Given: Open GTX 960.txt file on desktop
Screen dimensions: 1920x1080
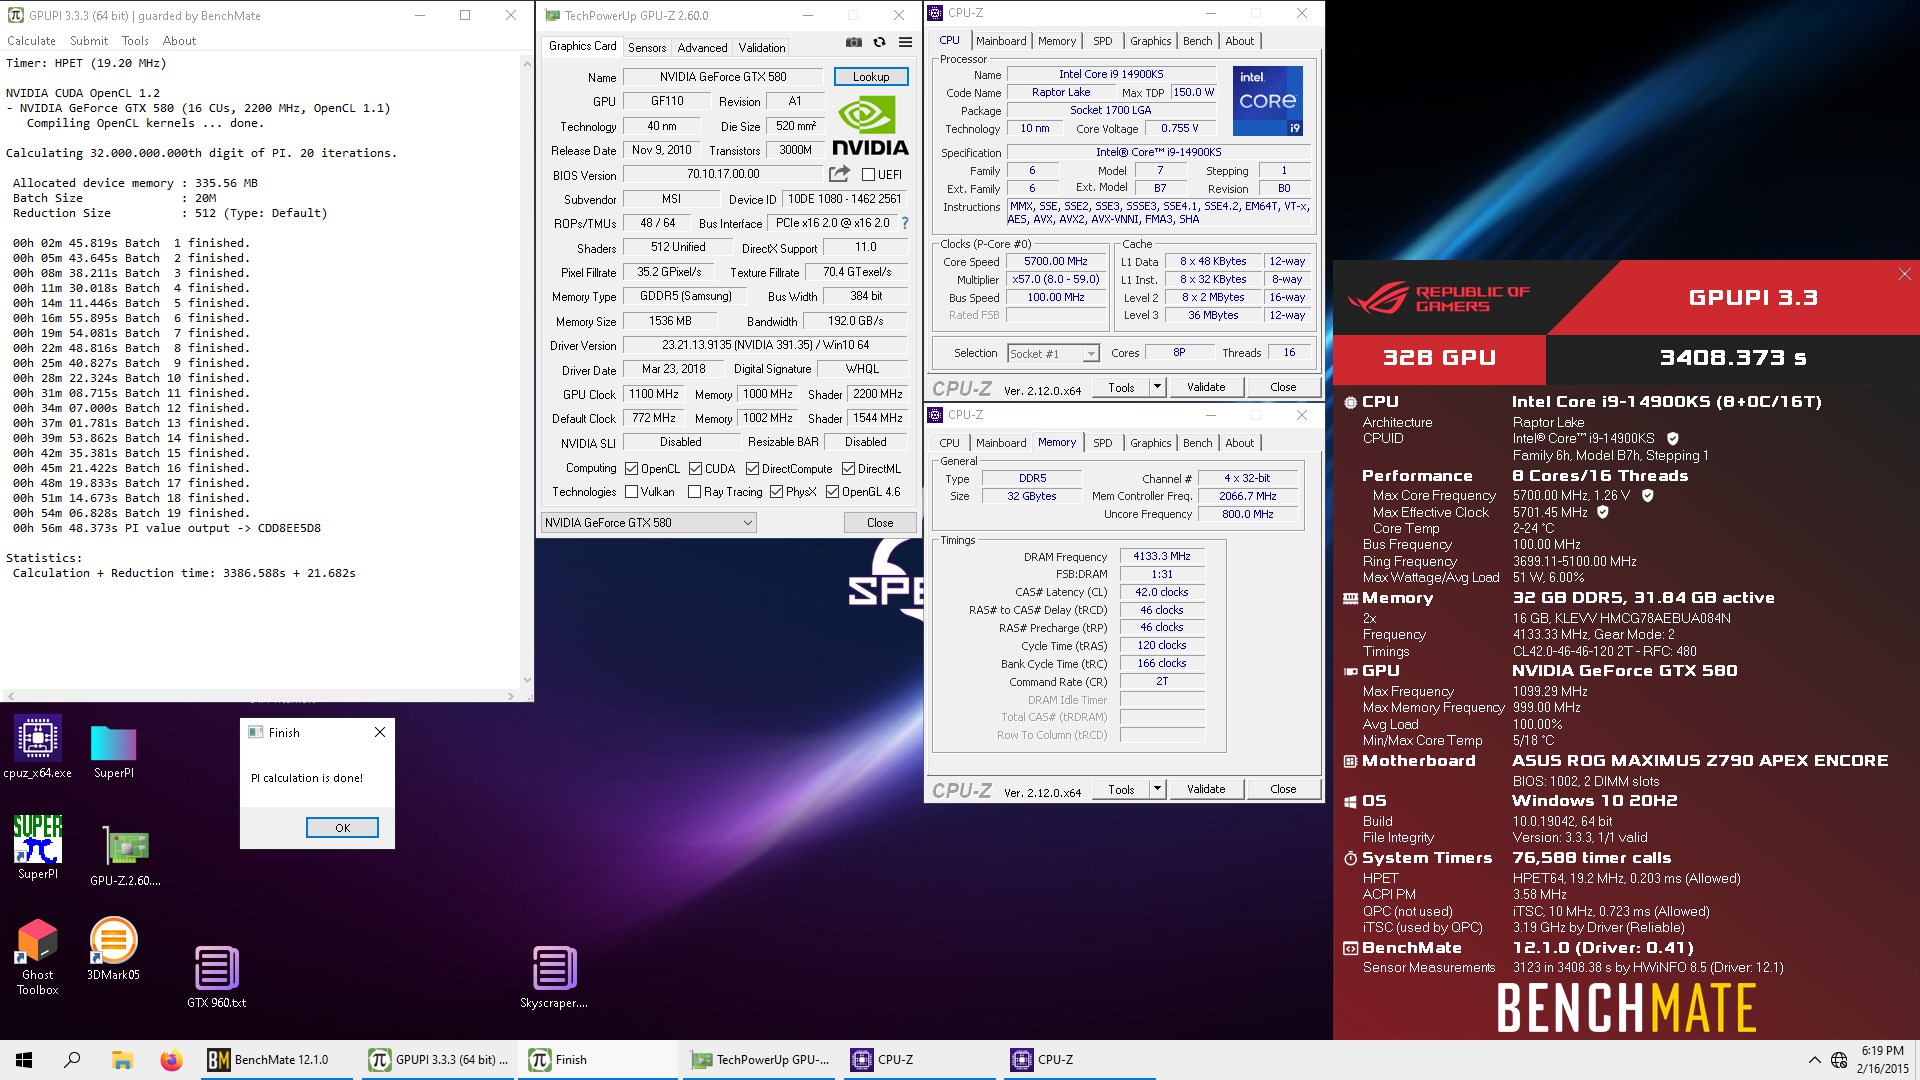Looking at the screenshot, I should 216,977.
